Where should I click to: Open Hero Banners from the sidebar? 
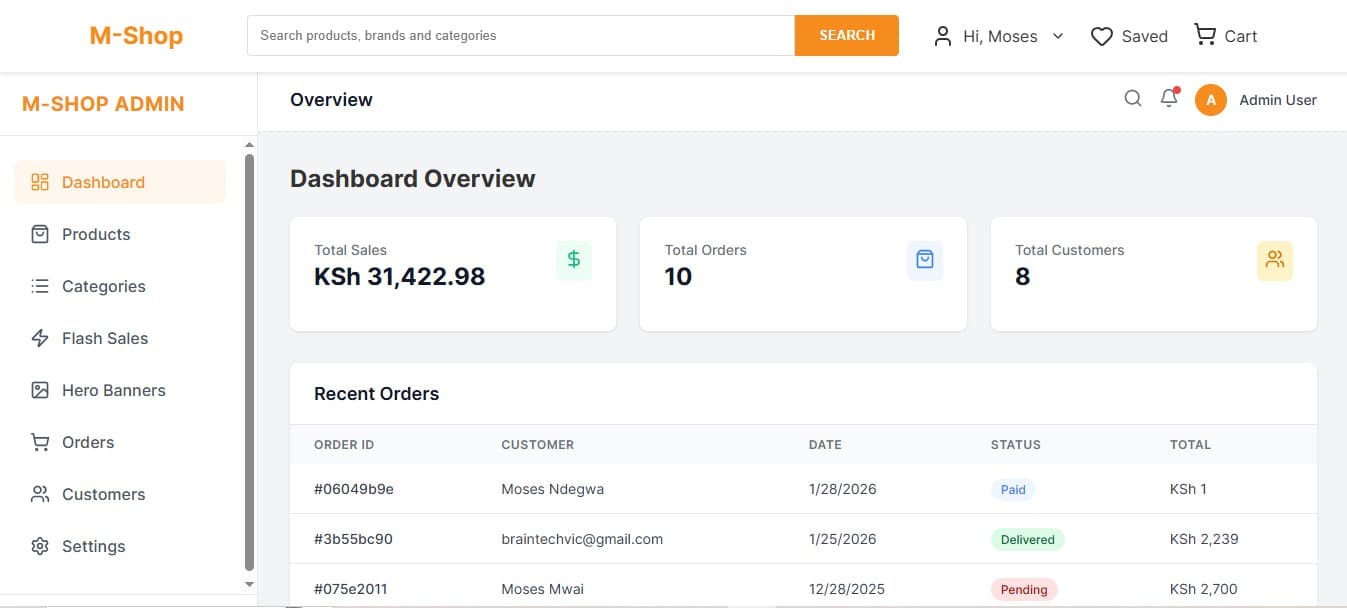point(113,390)
